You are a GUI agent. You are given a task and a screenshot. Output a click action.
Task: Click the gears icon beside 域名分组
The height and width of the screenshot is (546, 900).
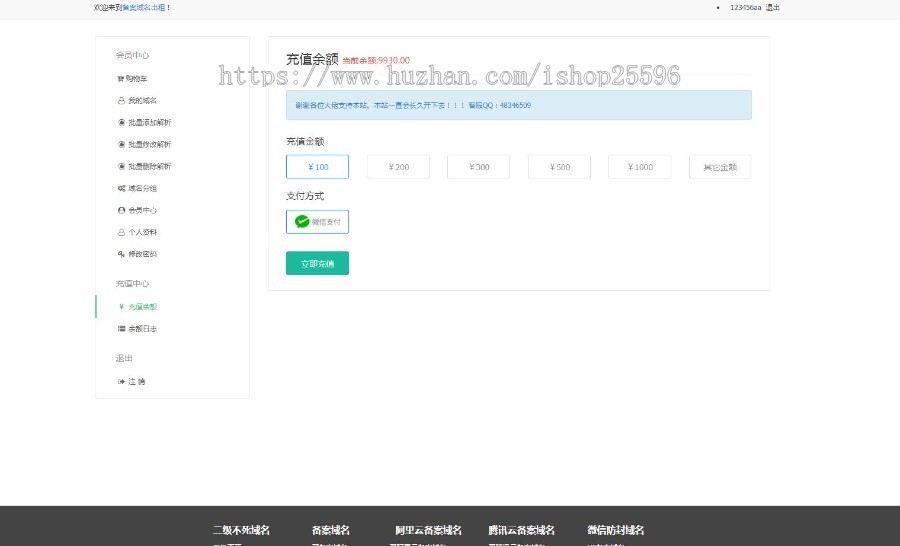point(121,188)
